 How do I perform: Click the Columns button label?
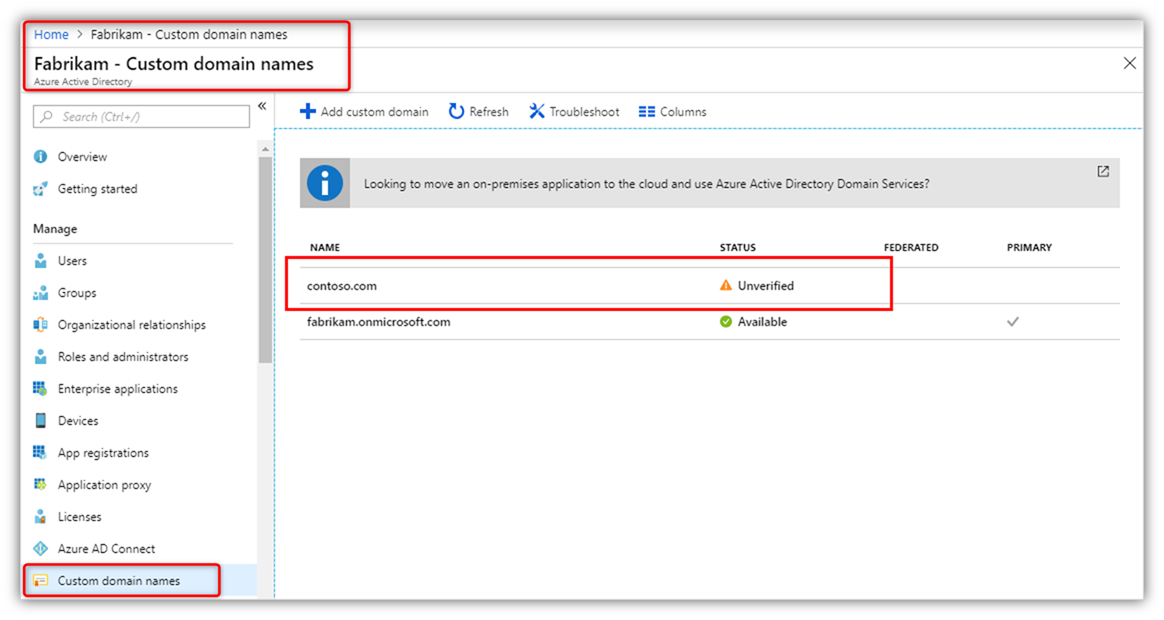tap(683, 111)
